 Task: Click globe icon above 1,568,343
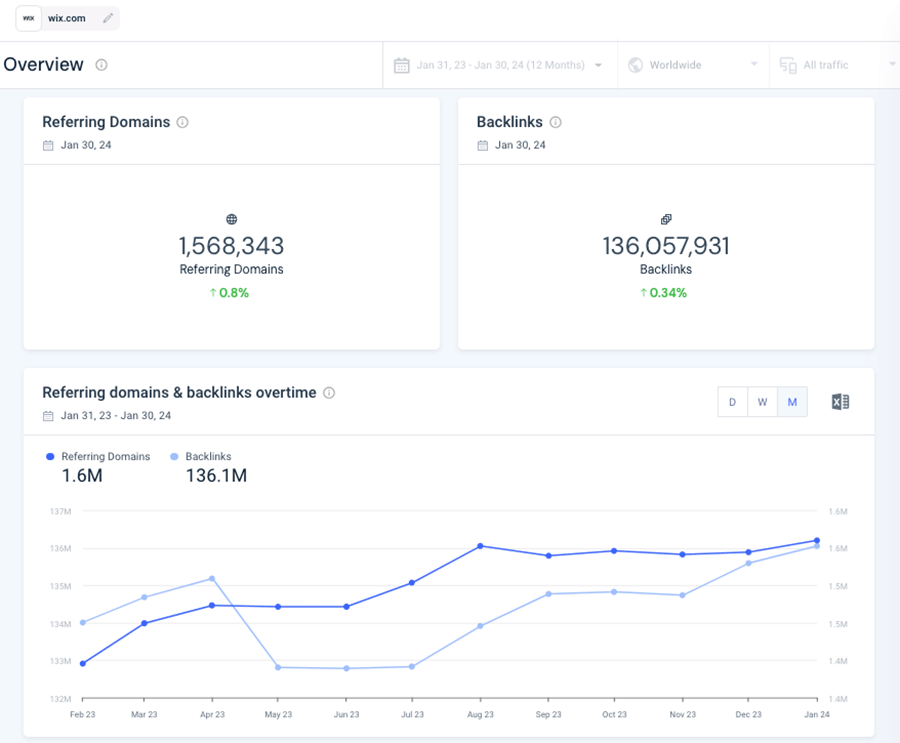[x=231, y=219]
